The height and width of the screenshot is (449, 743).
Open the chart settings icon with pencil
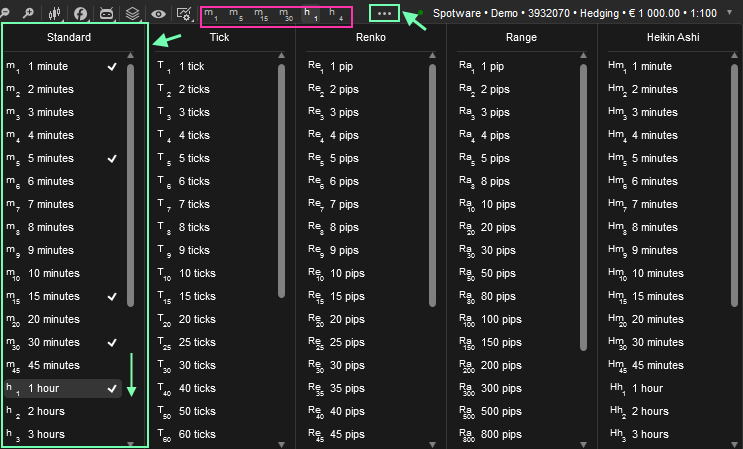[x=184, y=14]
